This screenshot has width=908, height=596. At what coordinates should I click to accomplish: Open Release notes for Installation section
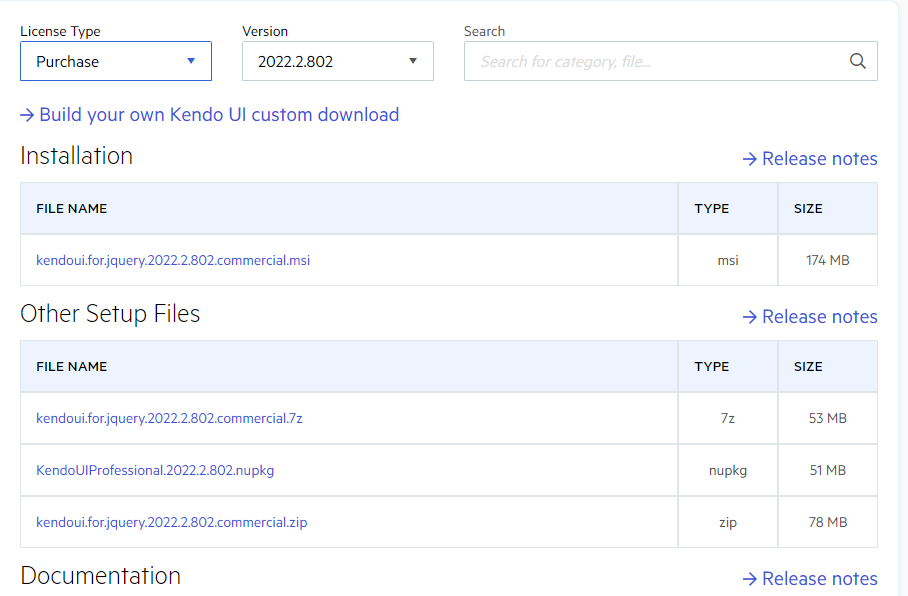(819, 159)
